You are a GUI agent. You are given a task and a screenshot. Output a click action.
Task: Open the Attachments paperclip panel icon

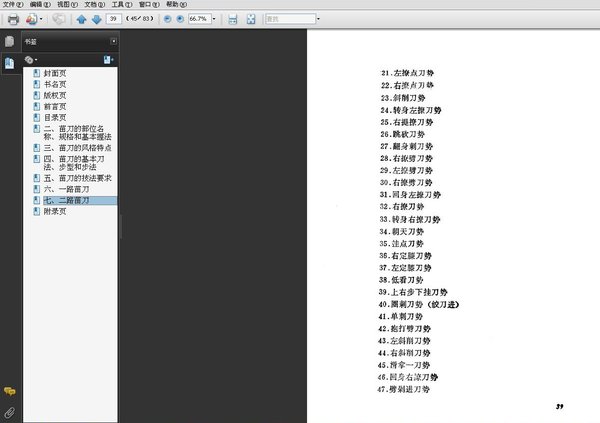(10, 412)
